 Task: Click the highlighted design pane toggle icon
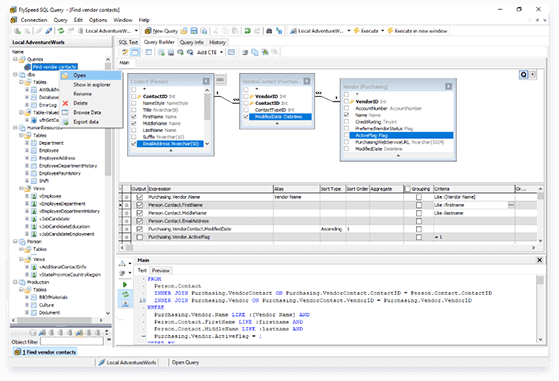tap(135, 52)
